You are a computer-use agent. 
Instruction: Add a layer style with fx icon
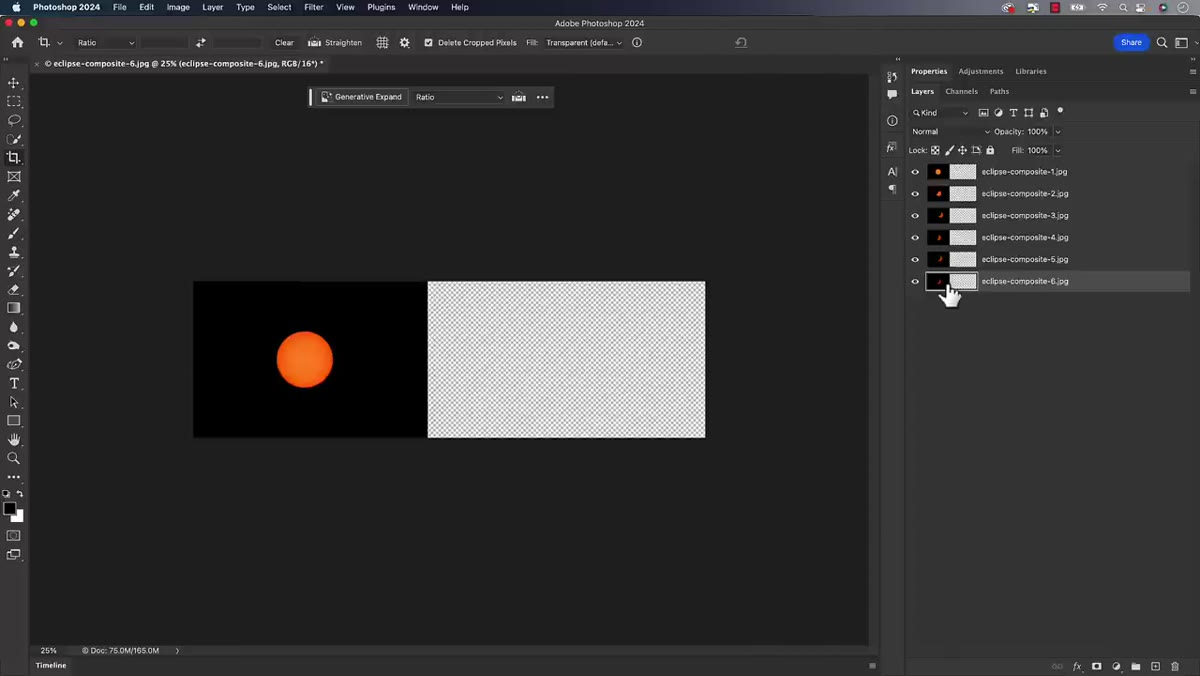pos(1077,666)
